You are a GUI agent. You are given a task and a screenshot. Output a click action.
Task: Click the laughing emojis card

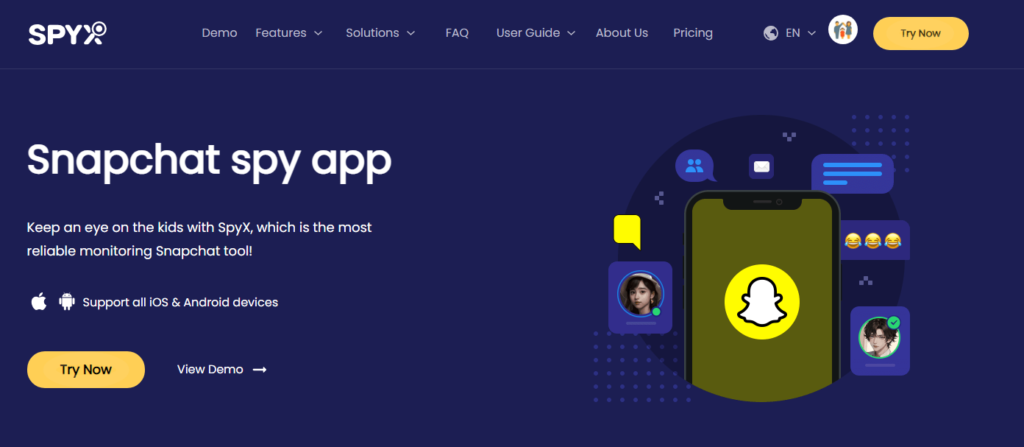(x=873, y=240)
